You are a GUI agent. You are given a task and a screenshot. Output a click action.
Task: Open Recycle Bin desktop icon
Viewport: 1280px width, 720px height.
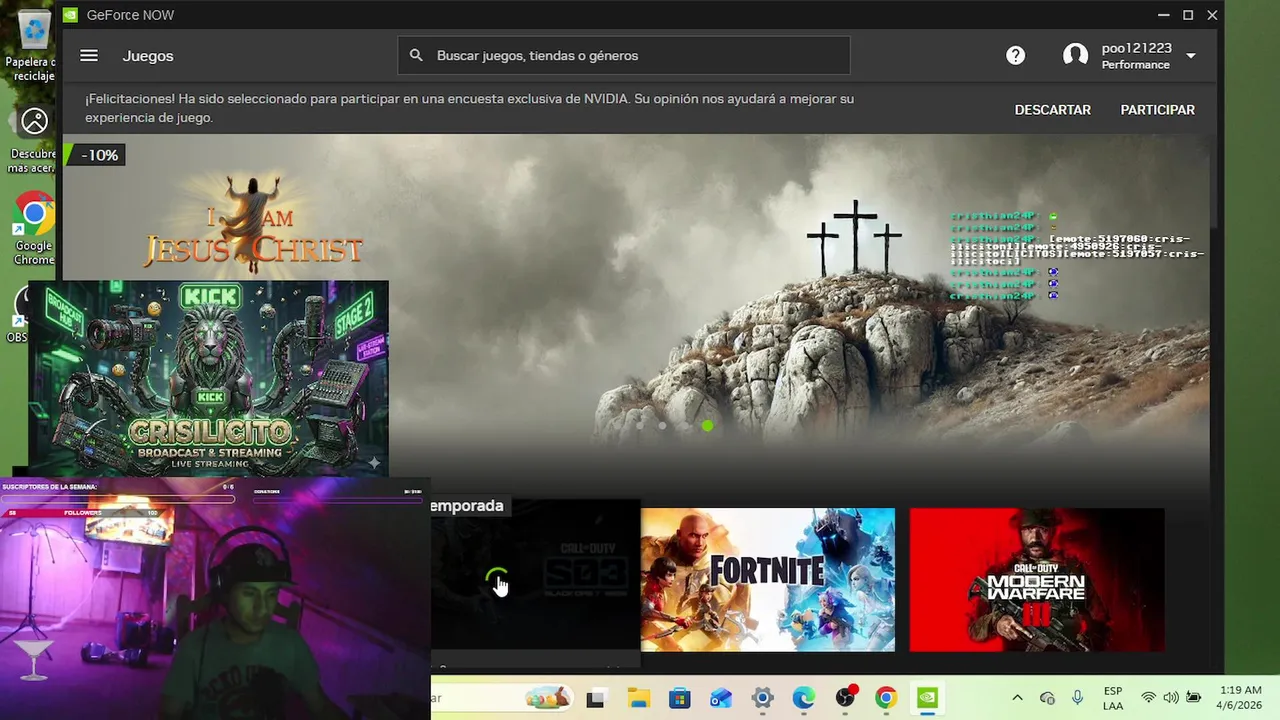[x=34, y=45]
